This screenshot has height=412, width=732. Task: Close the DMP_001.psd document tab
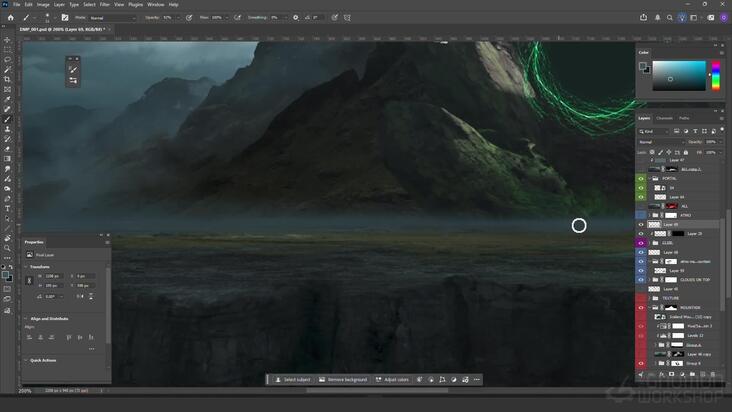click(109, 29)
